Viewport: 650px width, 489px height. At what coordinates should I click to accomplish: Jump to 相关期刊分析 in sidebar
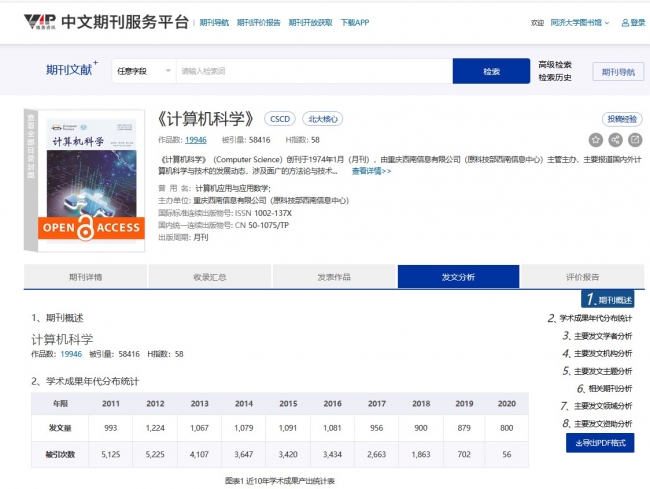point(605,388)
